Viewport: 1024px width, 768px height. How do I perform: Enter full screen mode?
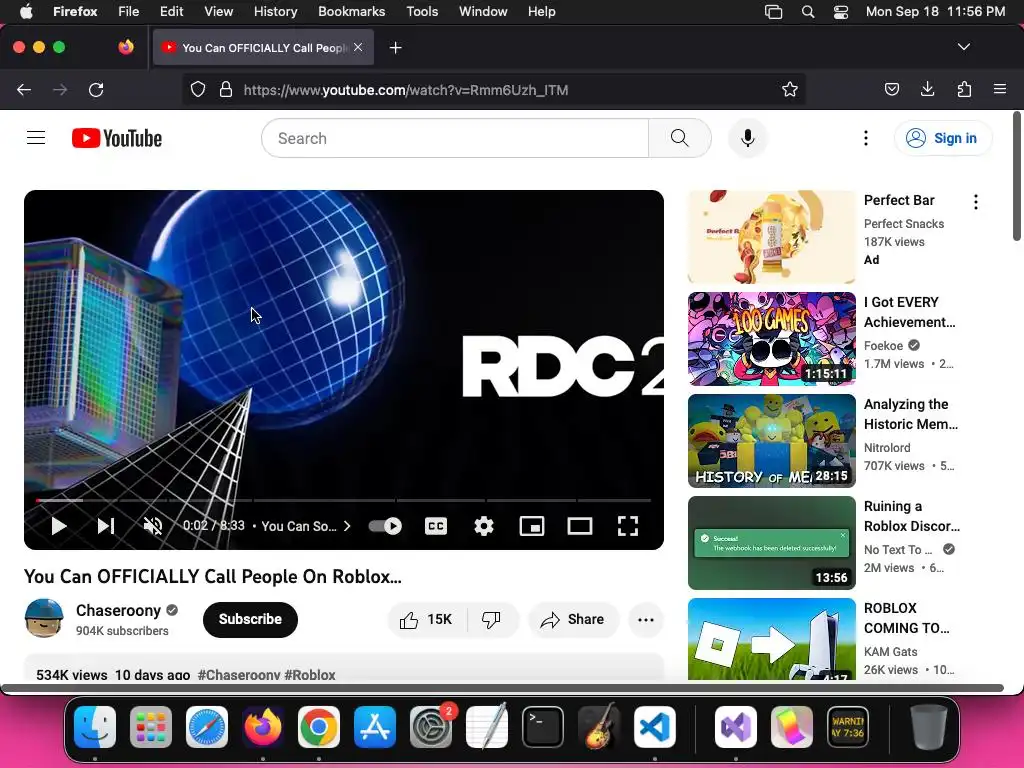(x=628, y=526)
